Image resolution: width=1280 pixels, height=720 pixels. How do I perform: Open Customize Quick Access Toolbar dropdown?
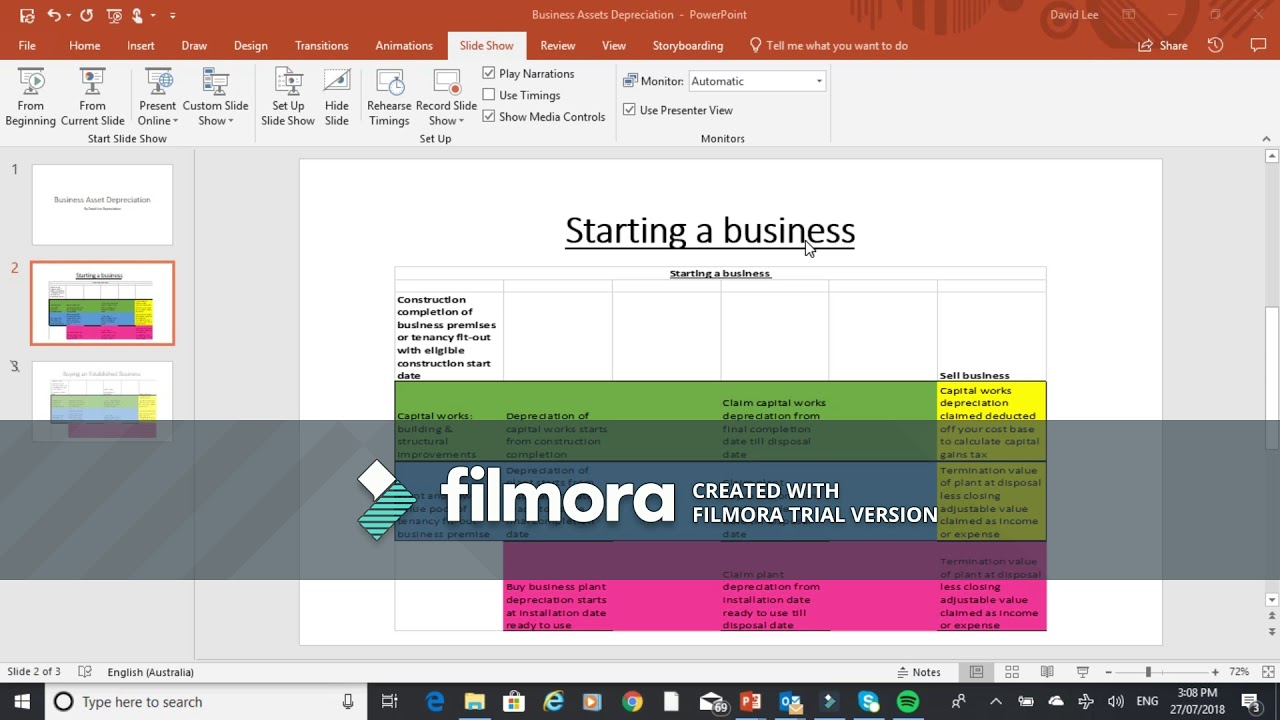(172, 16)
